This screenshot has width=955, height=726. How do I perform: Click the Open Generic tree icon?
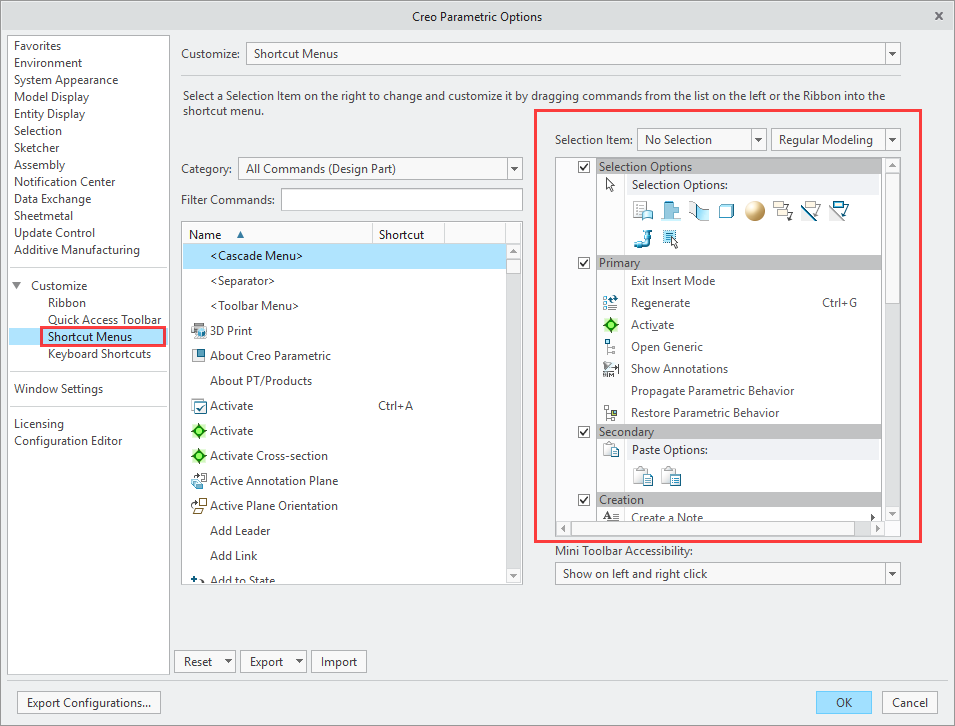[610, 347]
